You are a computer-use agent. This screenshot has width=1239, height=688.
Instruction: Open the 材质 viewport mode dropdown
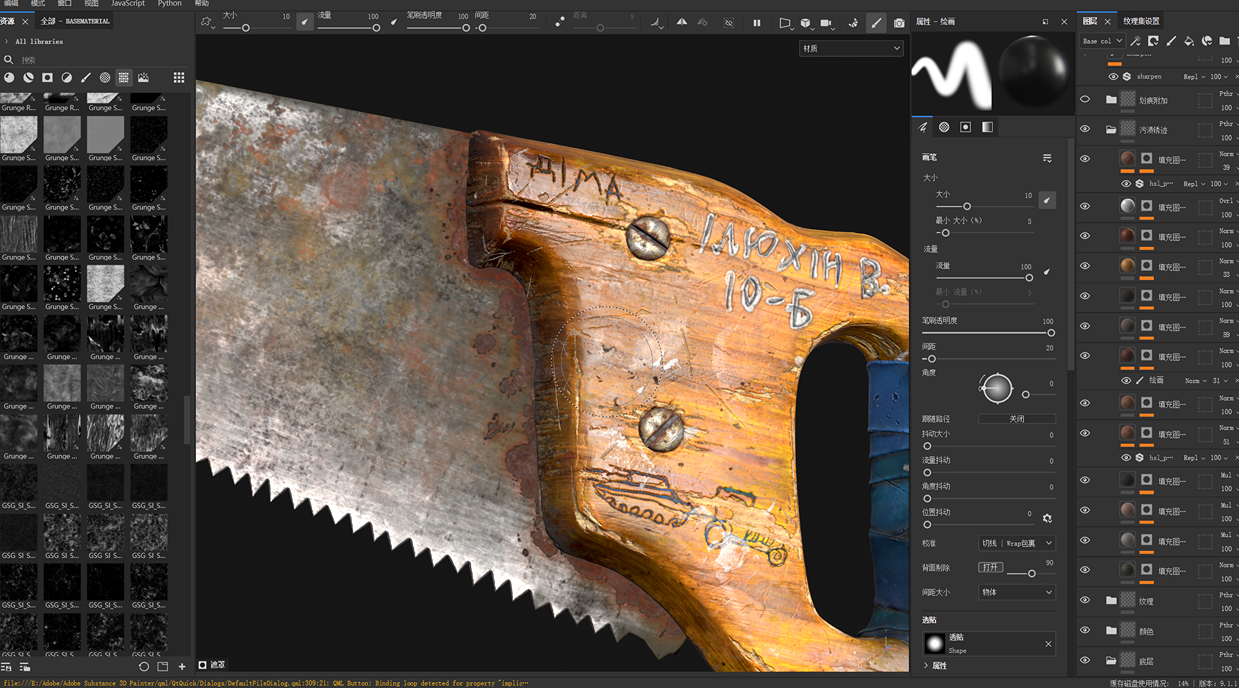pyautogui.click(x=850, y=48)
